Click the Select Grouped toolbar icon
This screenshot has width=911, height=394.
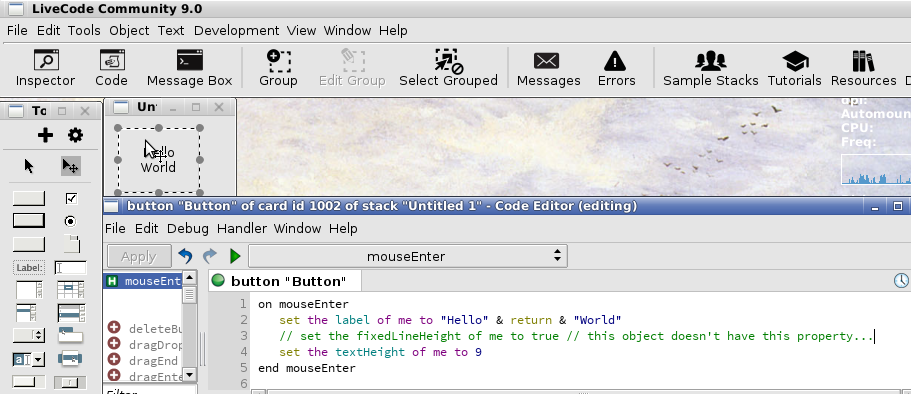point(448,68)
